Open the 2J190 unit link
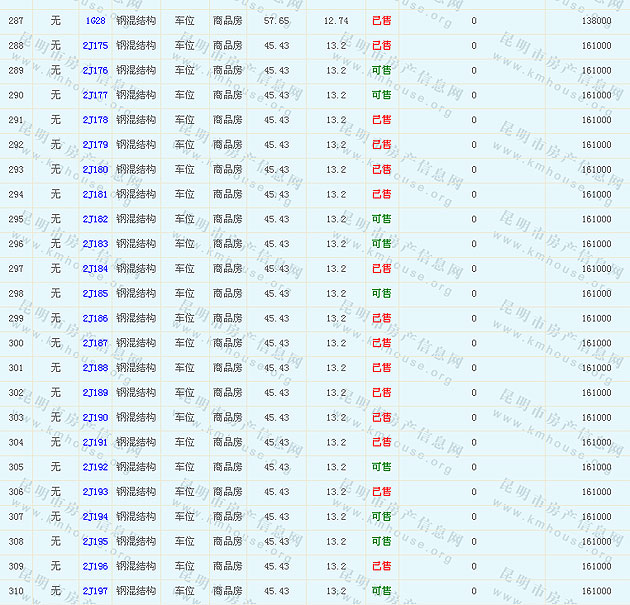 [x=95, y=418]
